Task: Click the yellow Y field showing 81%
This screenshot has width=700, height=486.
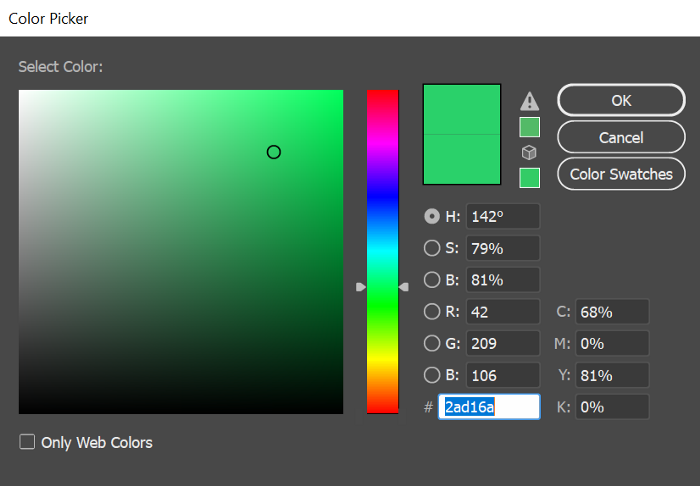Action: 612,375
